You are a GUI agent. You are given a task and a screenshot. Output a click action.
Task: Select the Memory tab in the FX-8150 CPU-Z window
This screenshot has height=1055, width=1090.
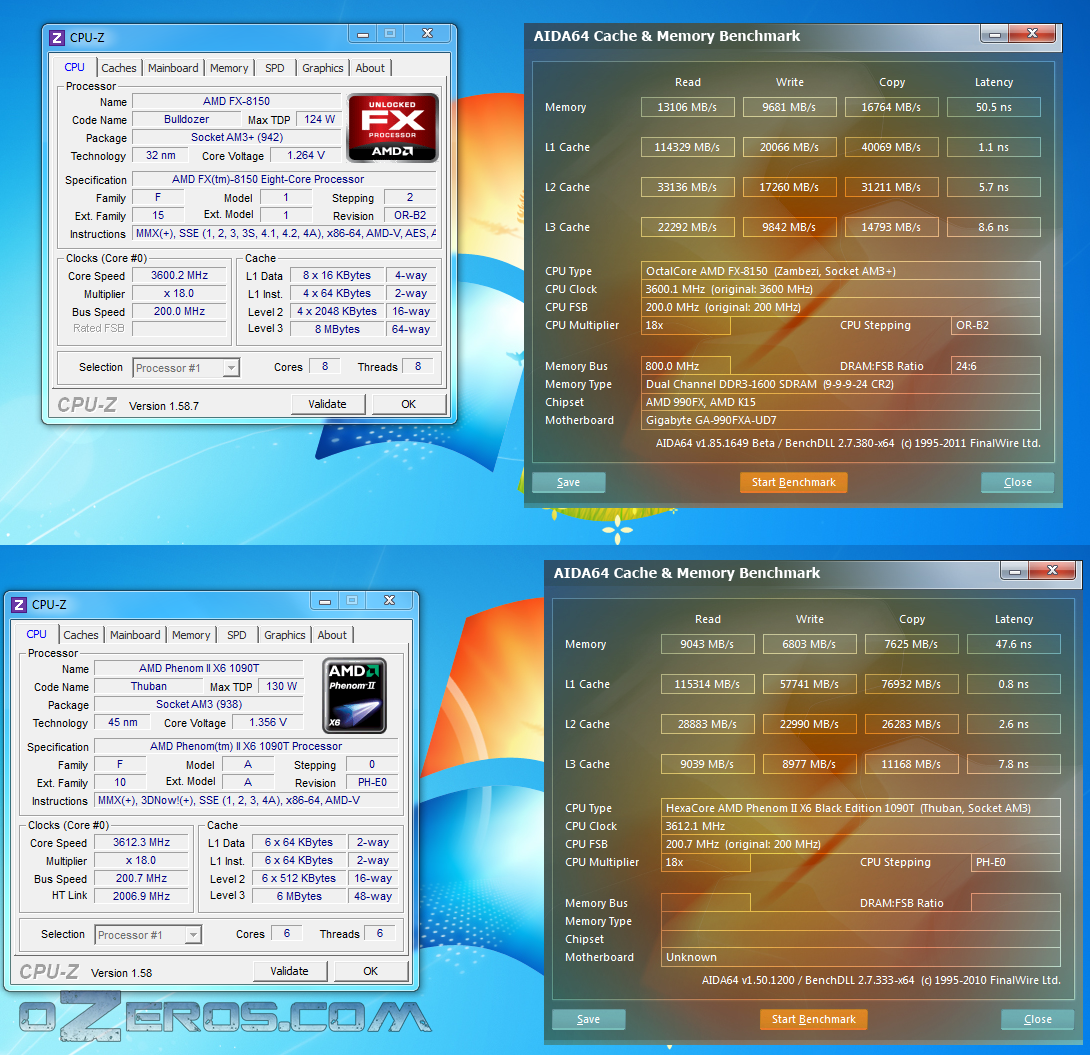(x=229, y=68)
